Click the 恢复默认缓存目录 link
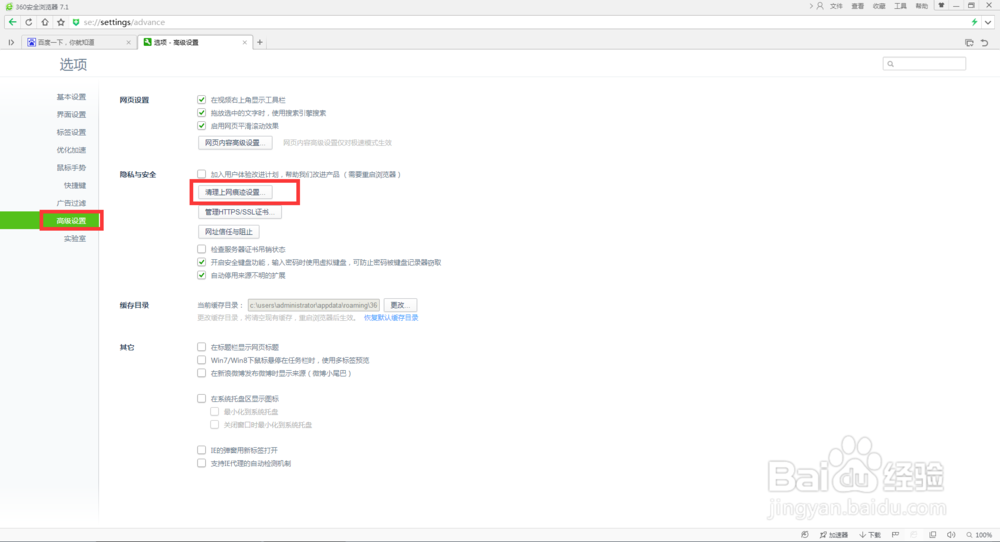1000x542 pixels. click(391, 318)
